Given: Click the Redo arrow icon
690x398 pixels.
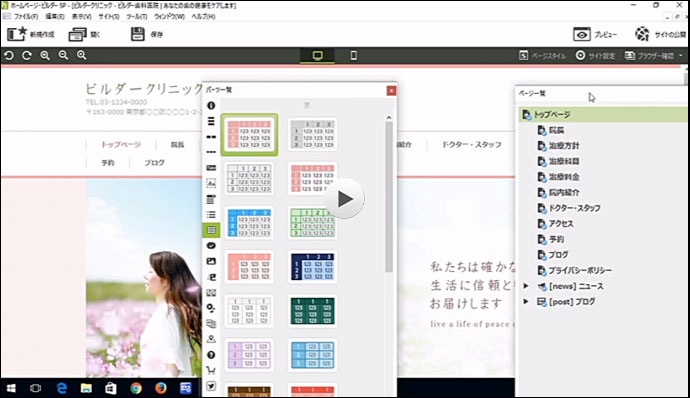Looking at the screenshot, I should pos(27,55).
